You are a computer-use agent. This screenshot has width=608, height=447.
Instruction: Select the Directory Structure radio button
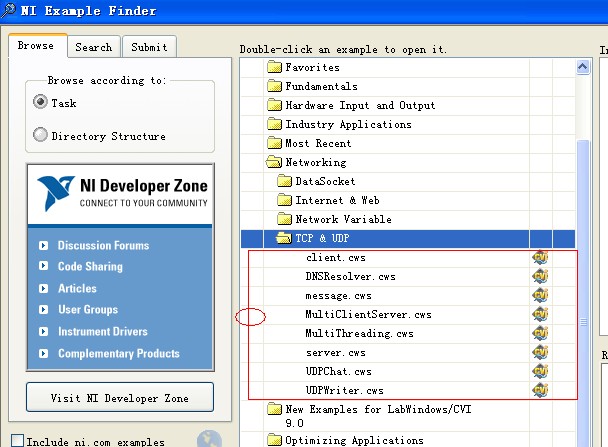click(x=40, y=135)
